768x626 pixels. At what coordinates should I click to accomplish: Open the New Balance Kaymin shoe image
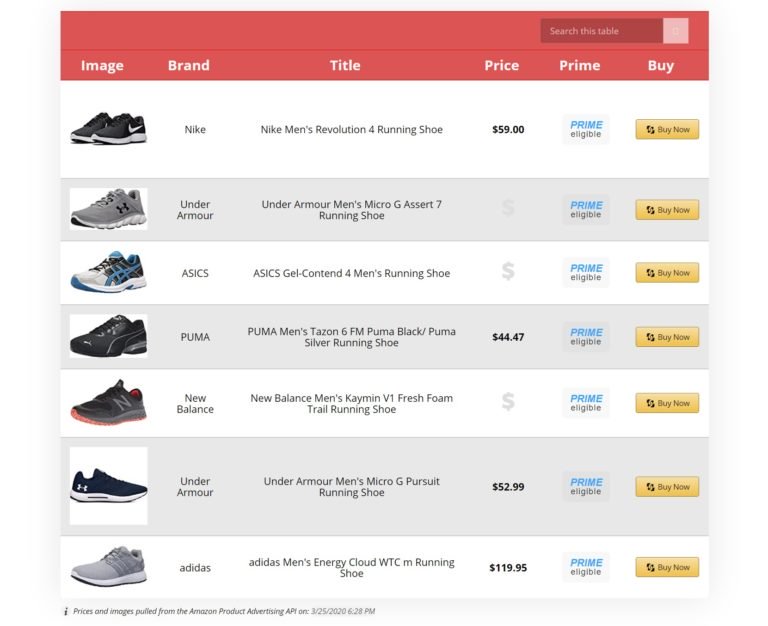108,402
